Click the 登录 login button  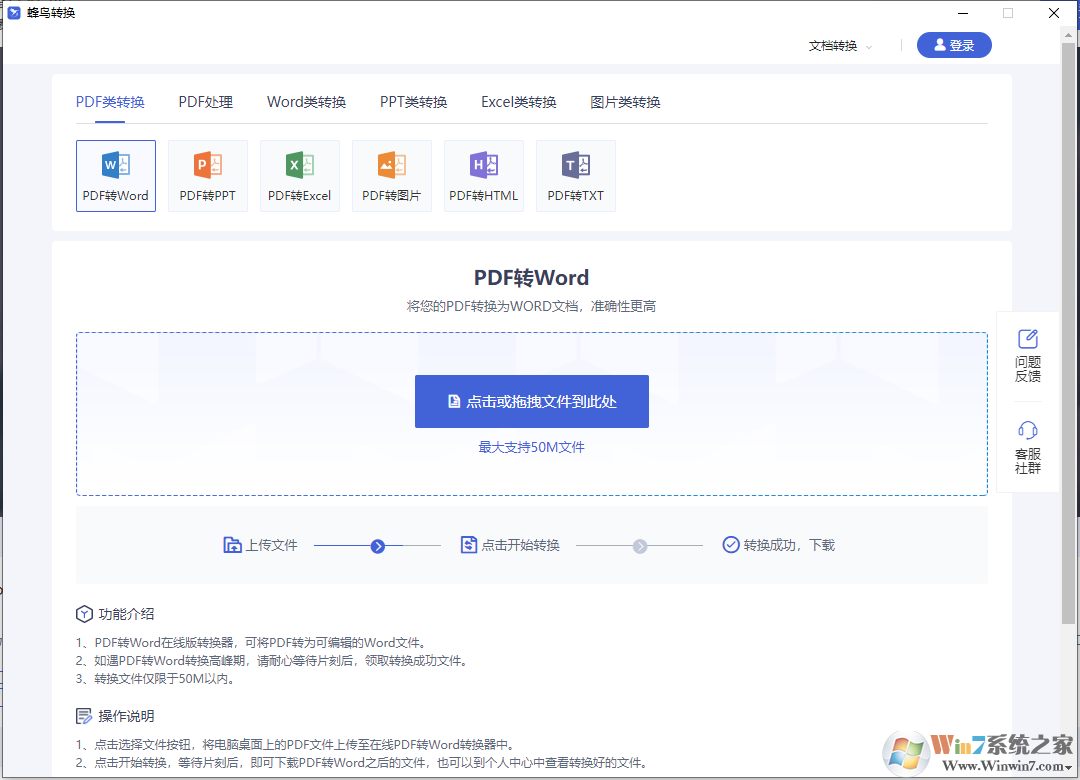(953, 45)
